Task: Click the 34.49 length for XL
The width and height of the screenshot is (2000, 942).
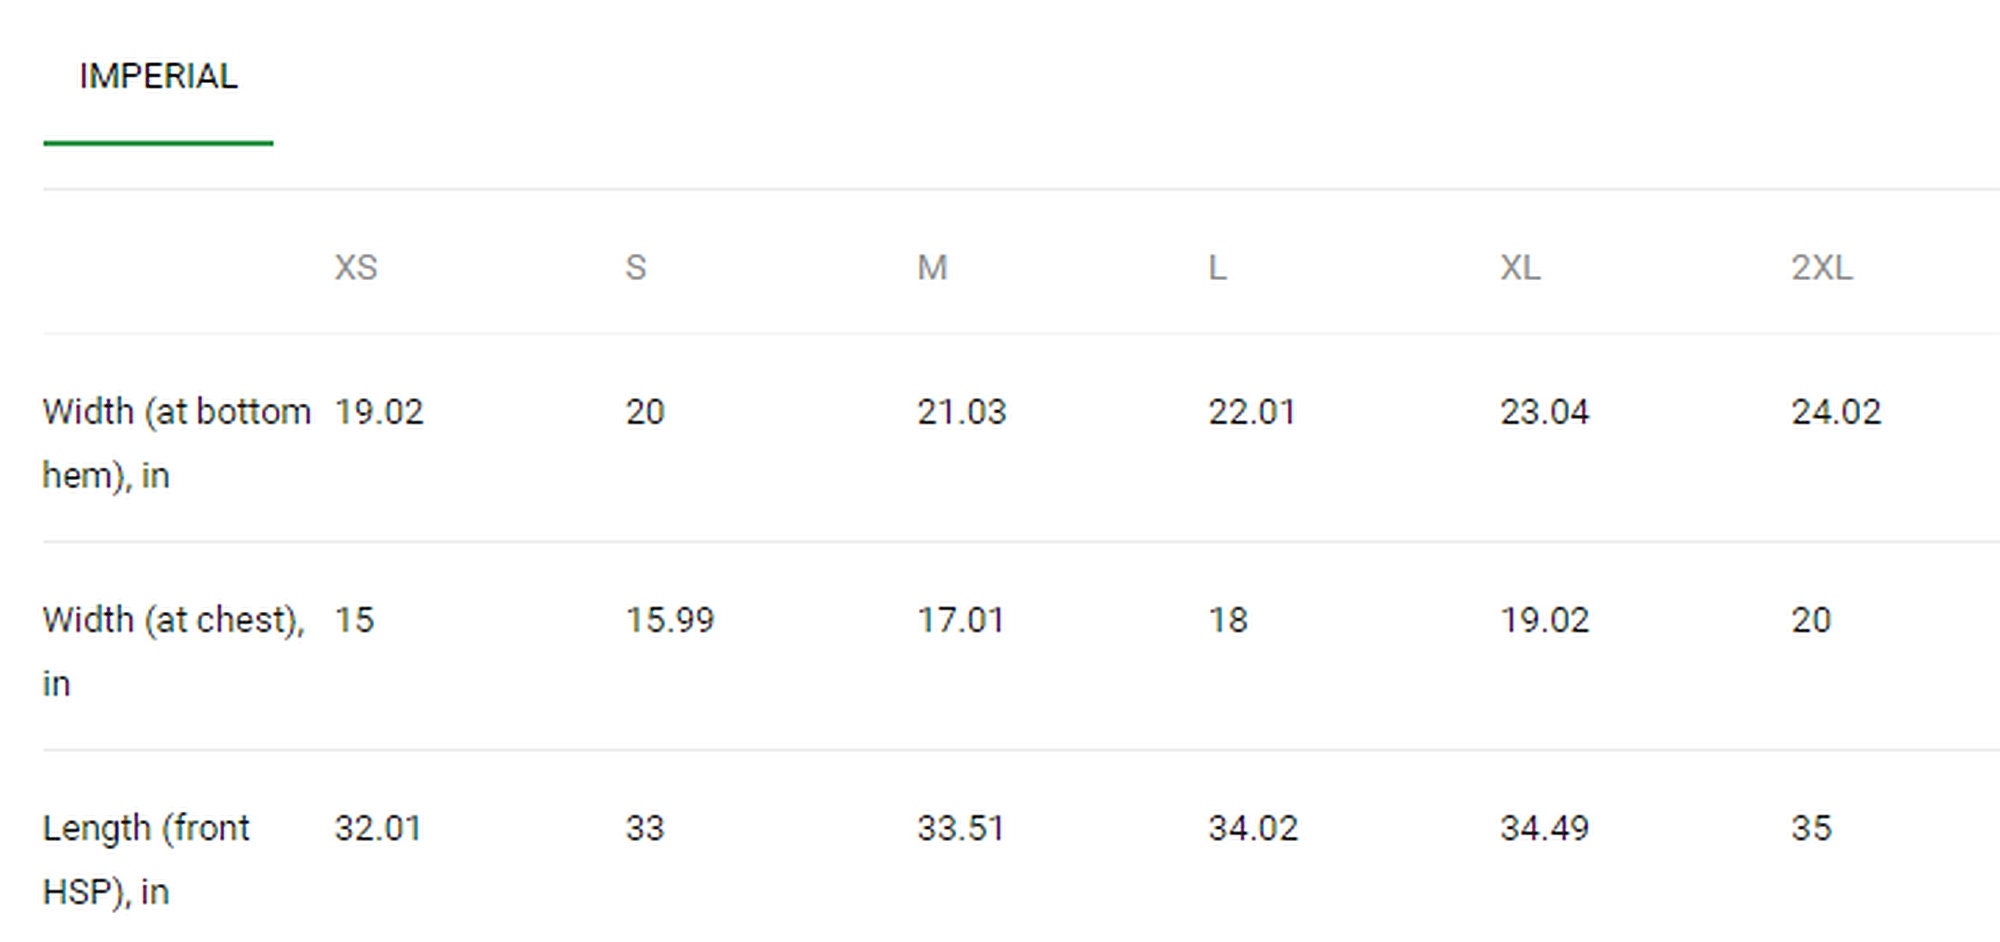Action: tap(1544, 828)
